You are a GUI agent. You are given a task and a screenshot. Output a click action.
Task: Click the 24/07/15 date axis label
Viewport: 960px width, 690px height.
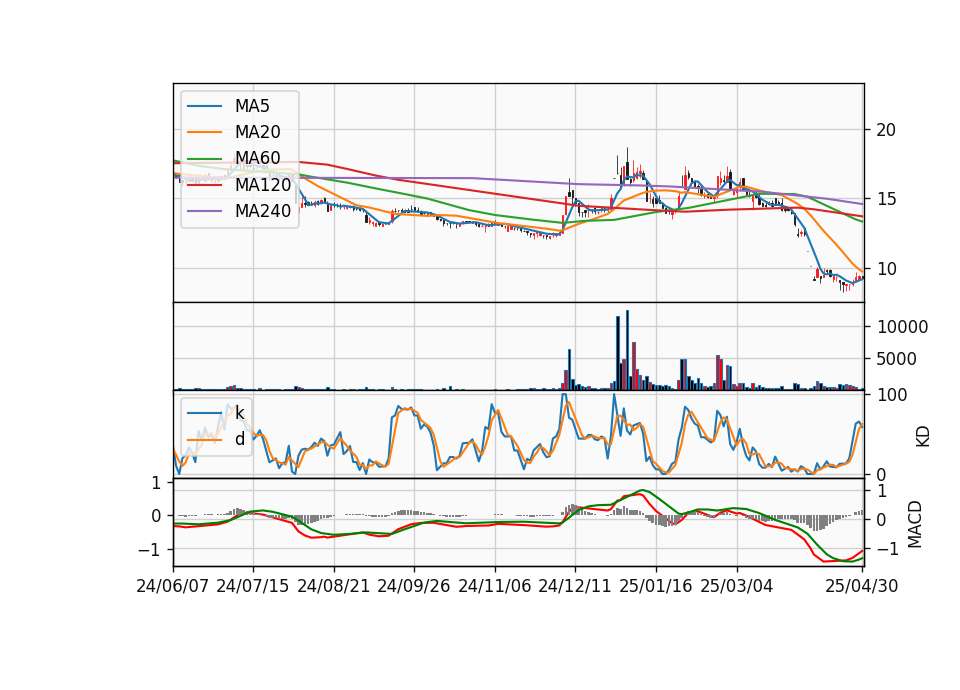252,586
